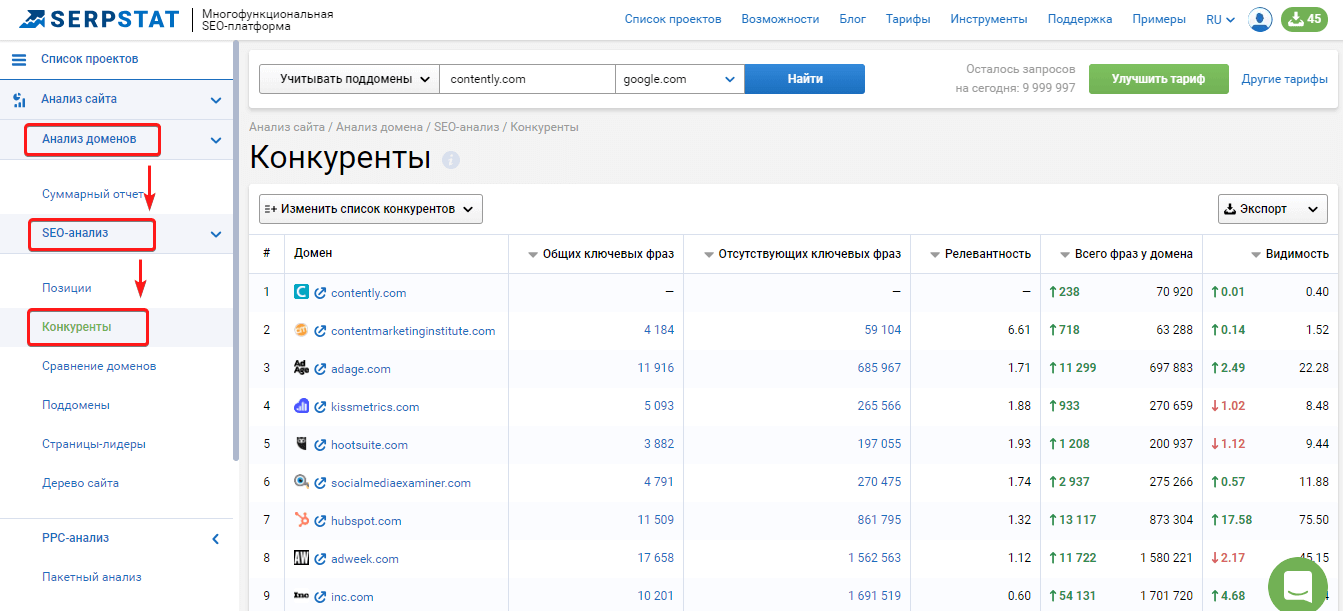Click the green 45 download counter badge

click(x=1304, y=19)
